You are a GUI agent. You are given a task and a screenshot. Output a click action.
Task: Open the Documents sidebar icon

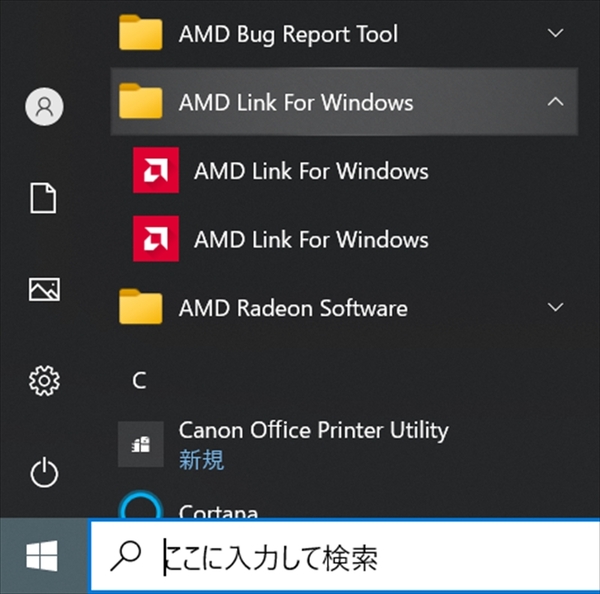(x=43, y=198)
